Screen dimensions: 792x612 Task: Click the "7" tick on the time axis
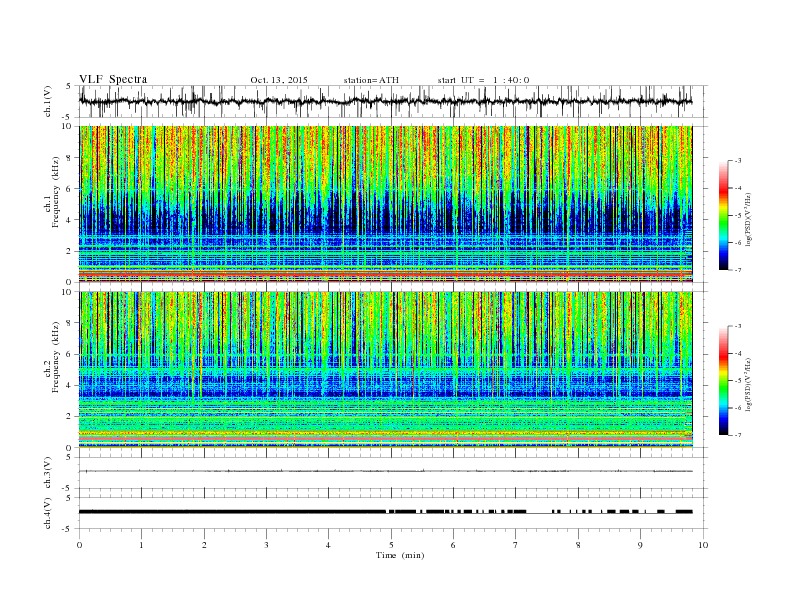coord(516,545)
